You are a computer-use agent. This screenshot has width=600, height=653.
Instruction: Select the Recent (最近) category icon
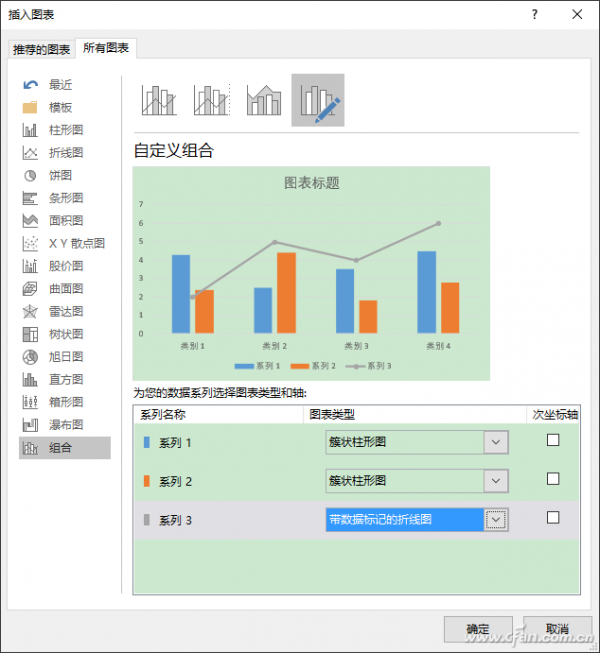pos(30,85)
